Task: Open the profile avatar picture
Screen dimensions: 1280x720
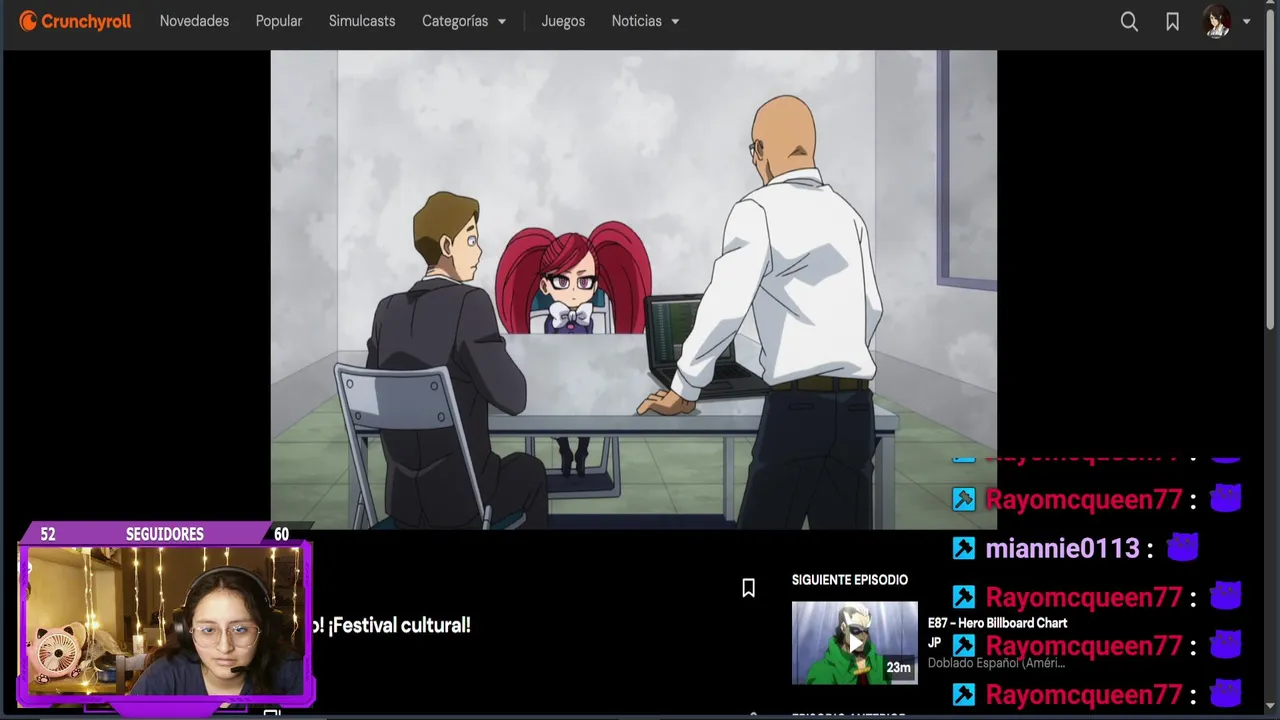Action: pos(1216,21)
